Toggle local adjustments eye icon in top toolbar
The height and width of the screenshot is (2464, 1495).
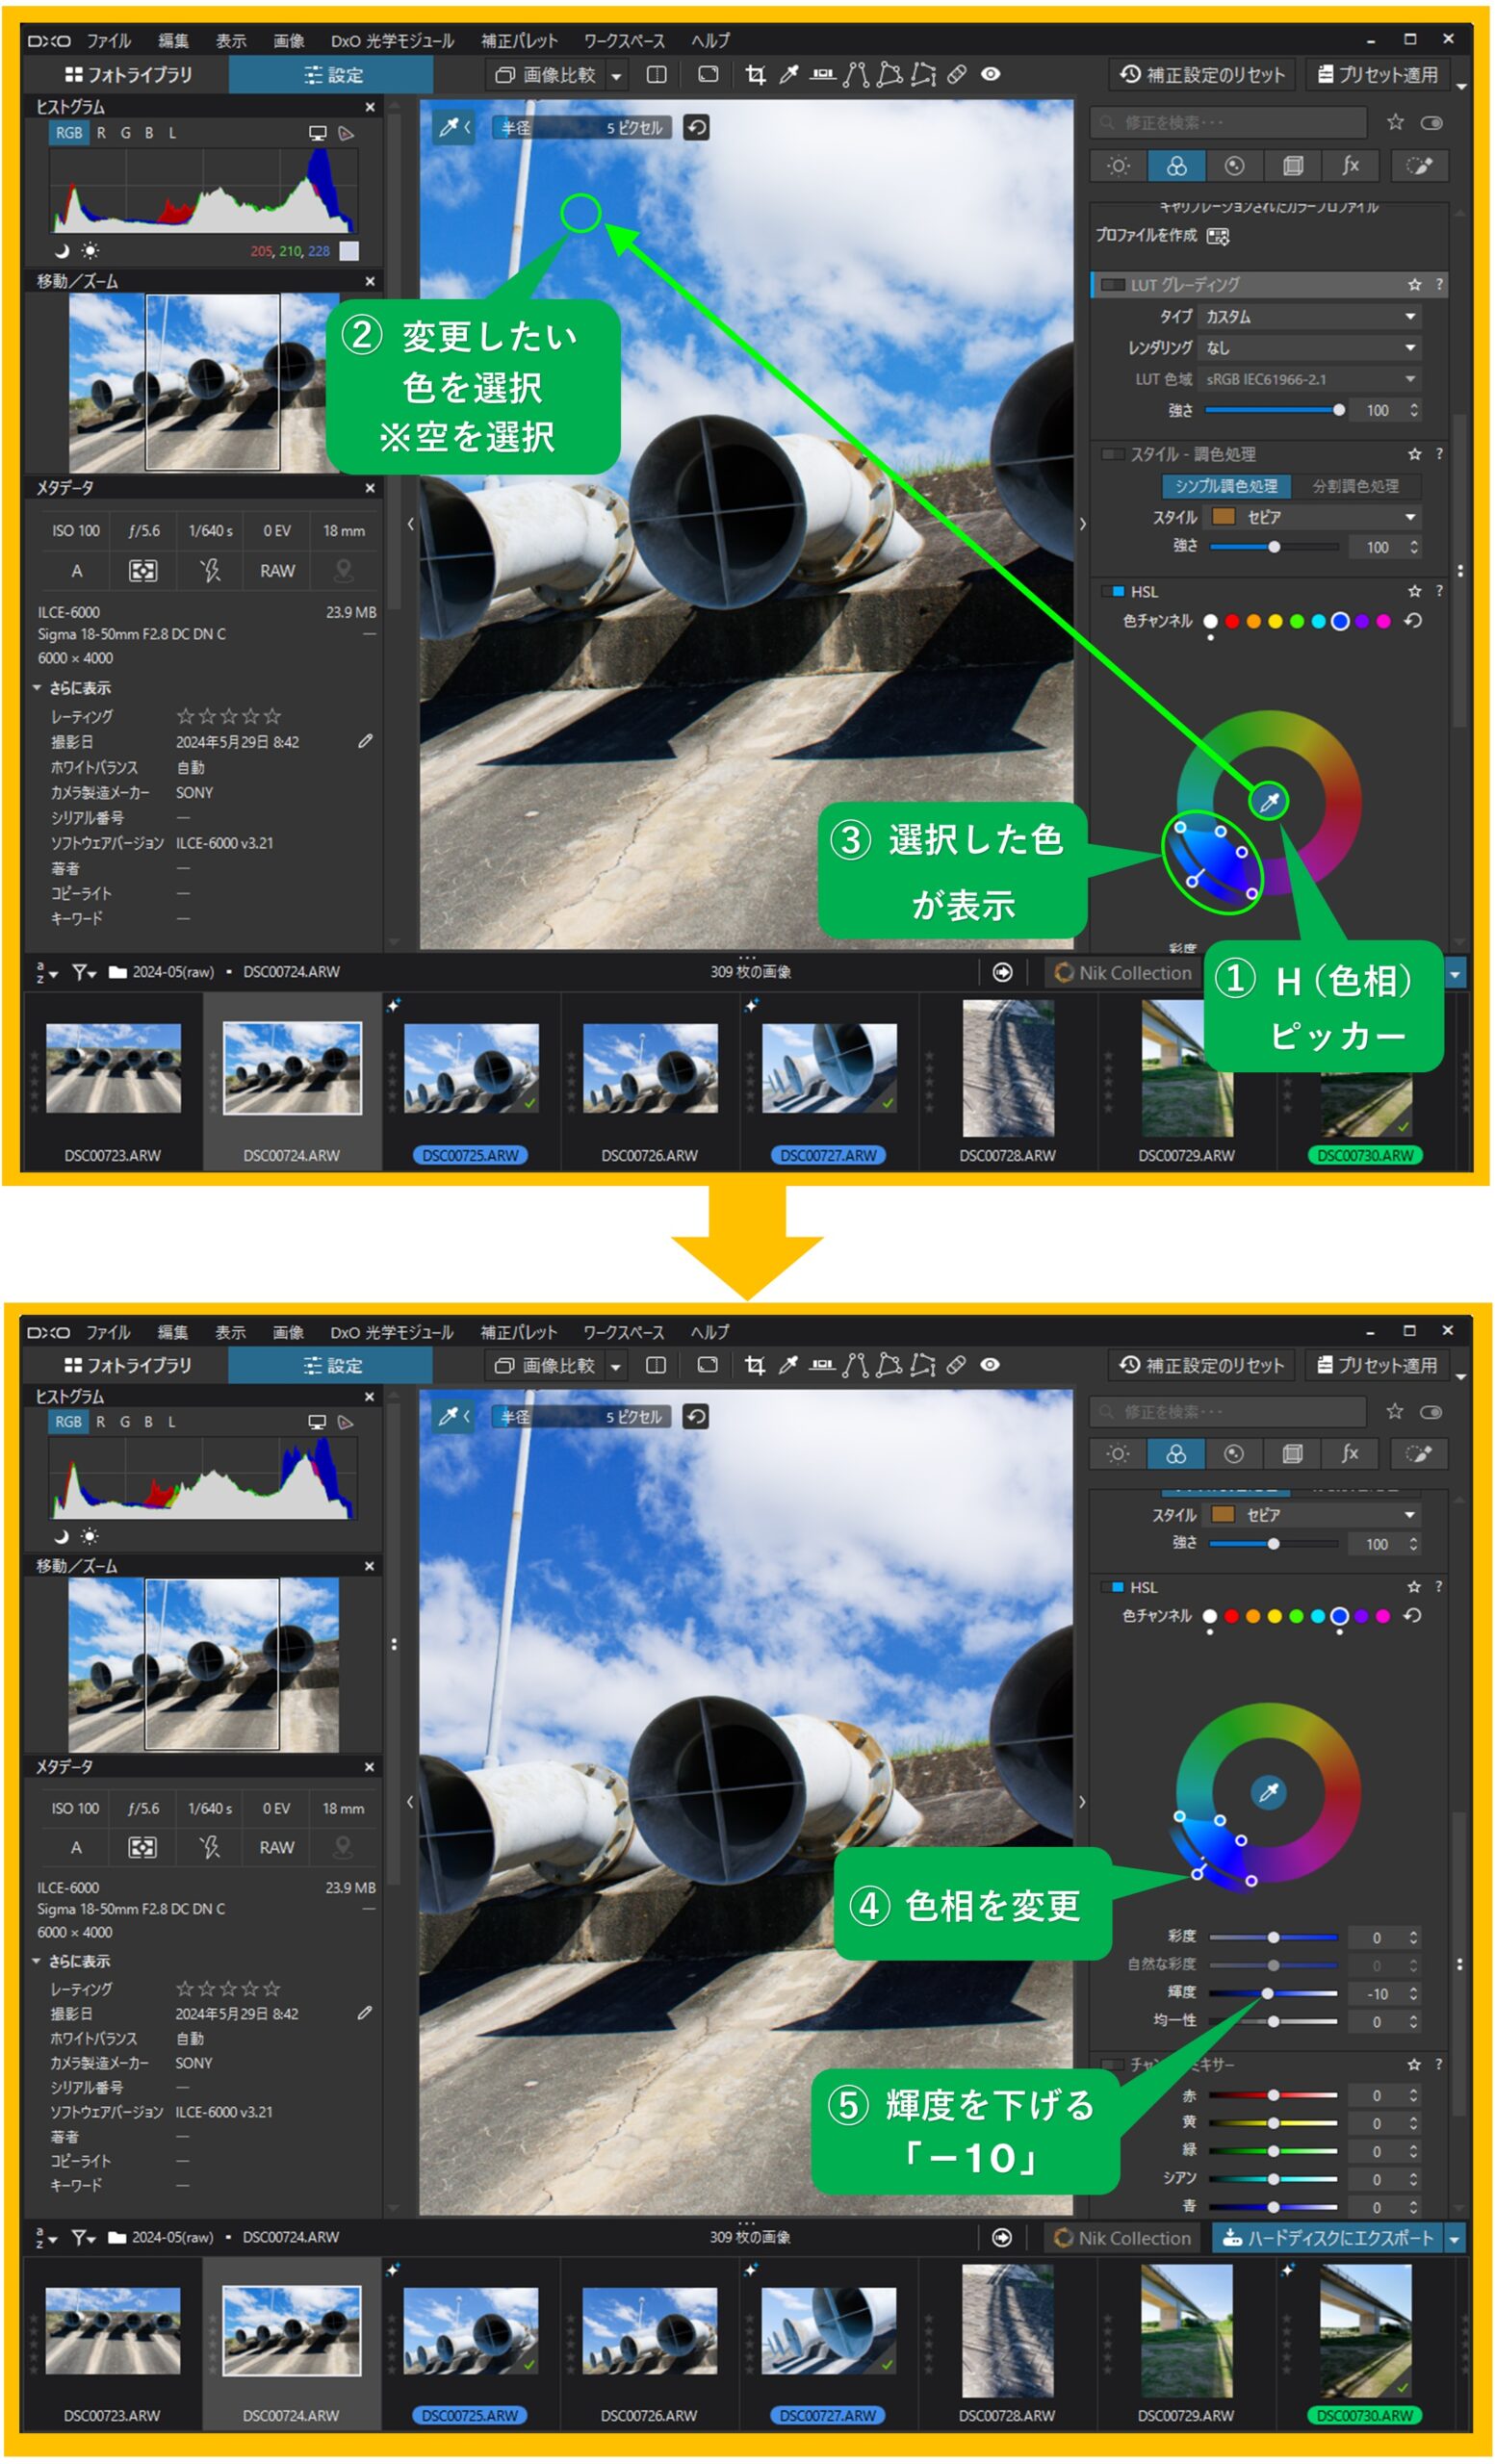(x=990, y=75)
